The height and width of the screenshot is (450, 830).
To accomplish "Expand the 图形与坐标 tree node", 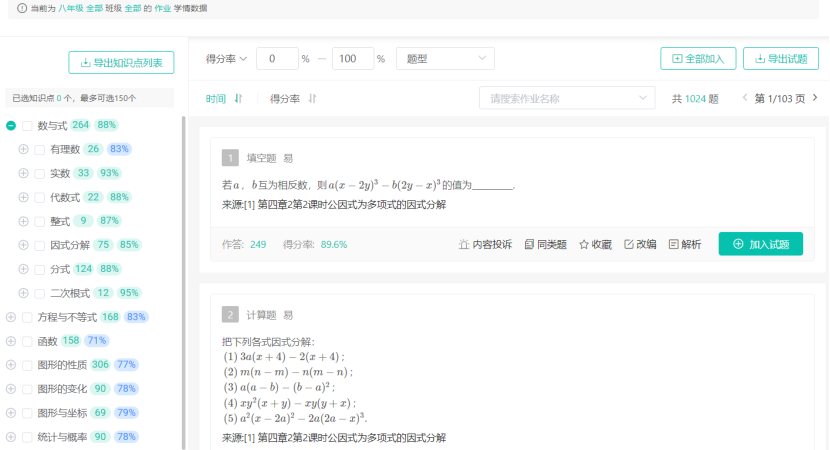I will 11,413.
